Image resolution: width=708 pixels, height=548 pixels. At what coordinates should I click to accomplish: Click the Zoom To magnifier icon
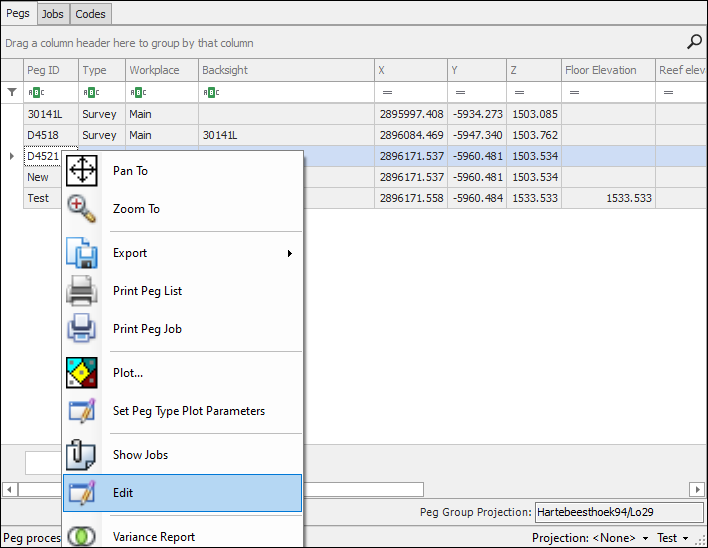pos(81,209)
